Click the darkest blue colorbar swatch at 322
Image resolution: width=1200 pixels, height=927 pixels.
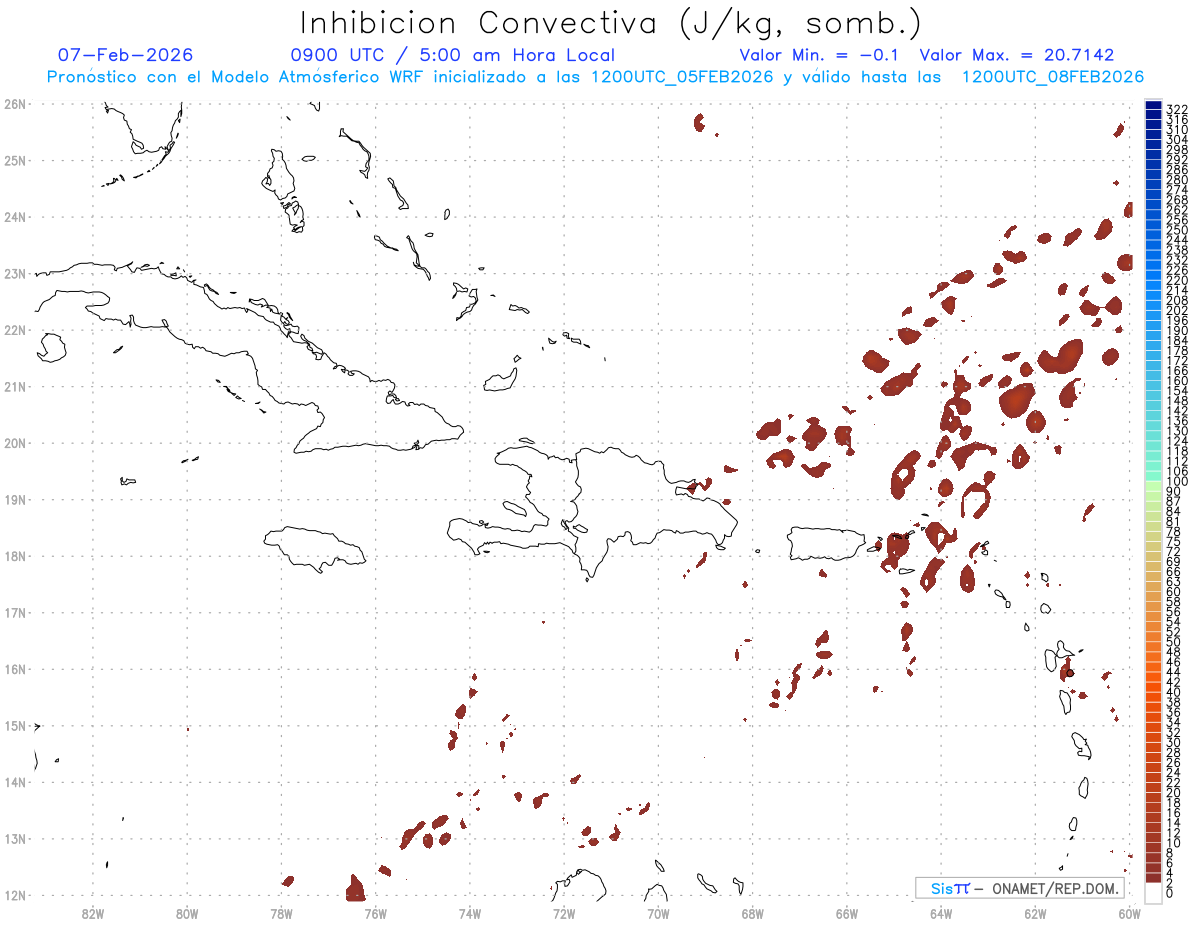[1154, 105]
